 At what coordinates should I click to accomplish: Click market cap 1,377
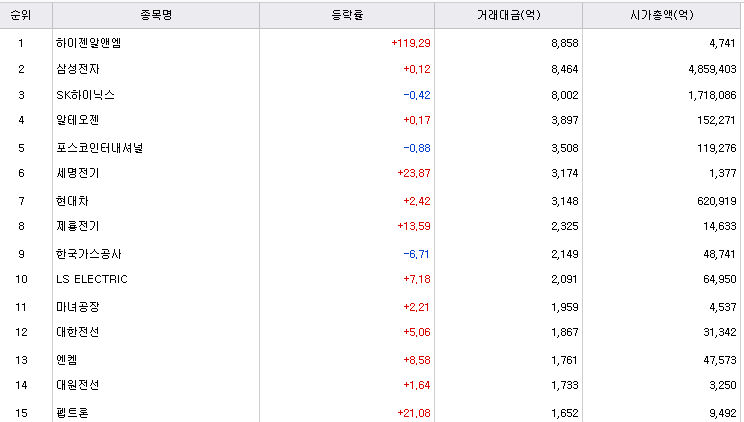(x=723, y=173)
